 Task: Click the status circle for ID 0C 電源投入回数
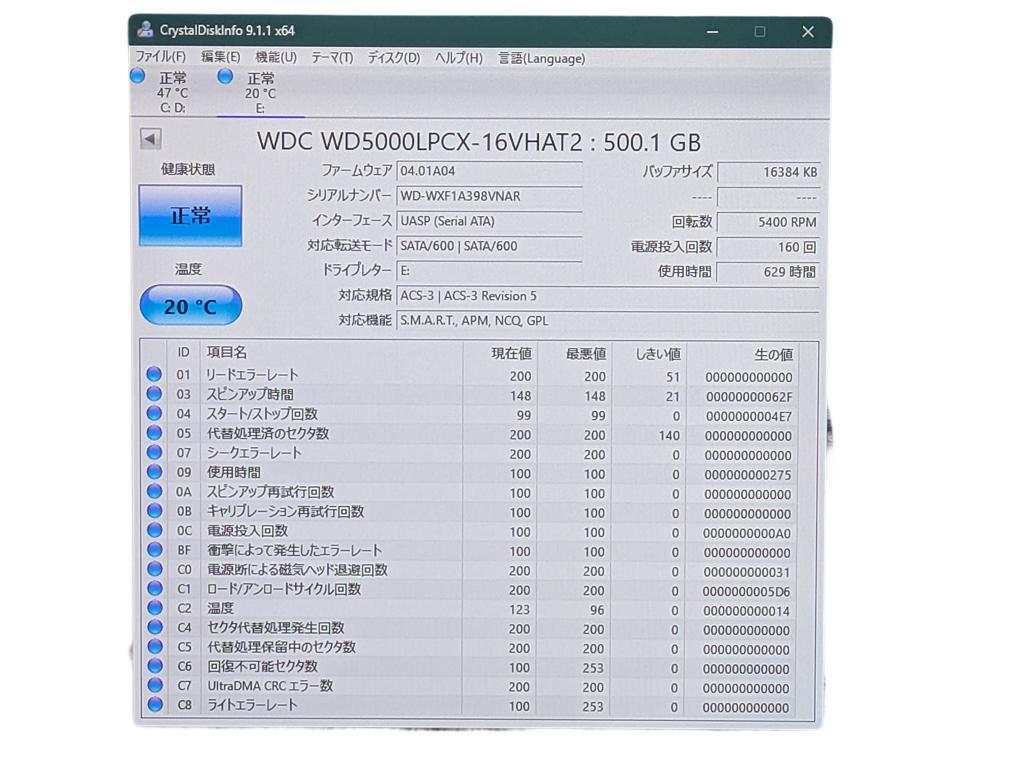(154, 530)
